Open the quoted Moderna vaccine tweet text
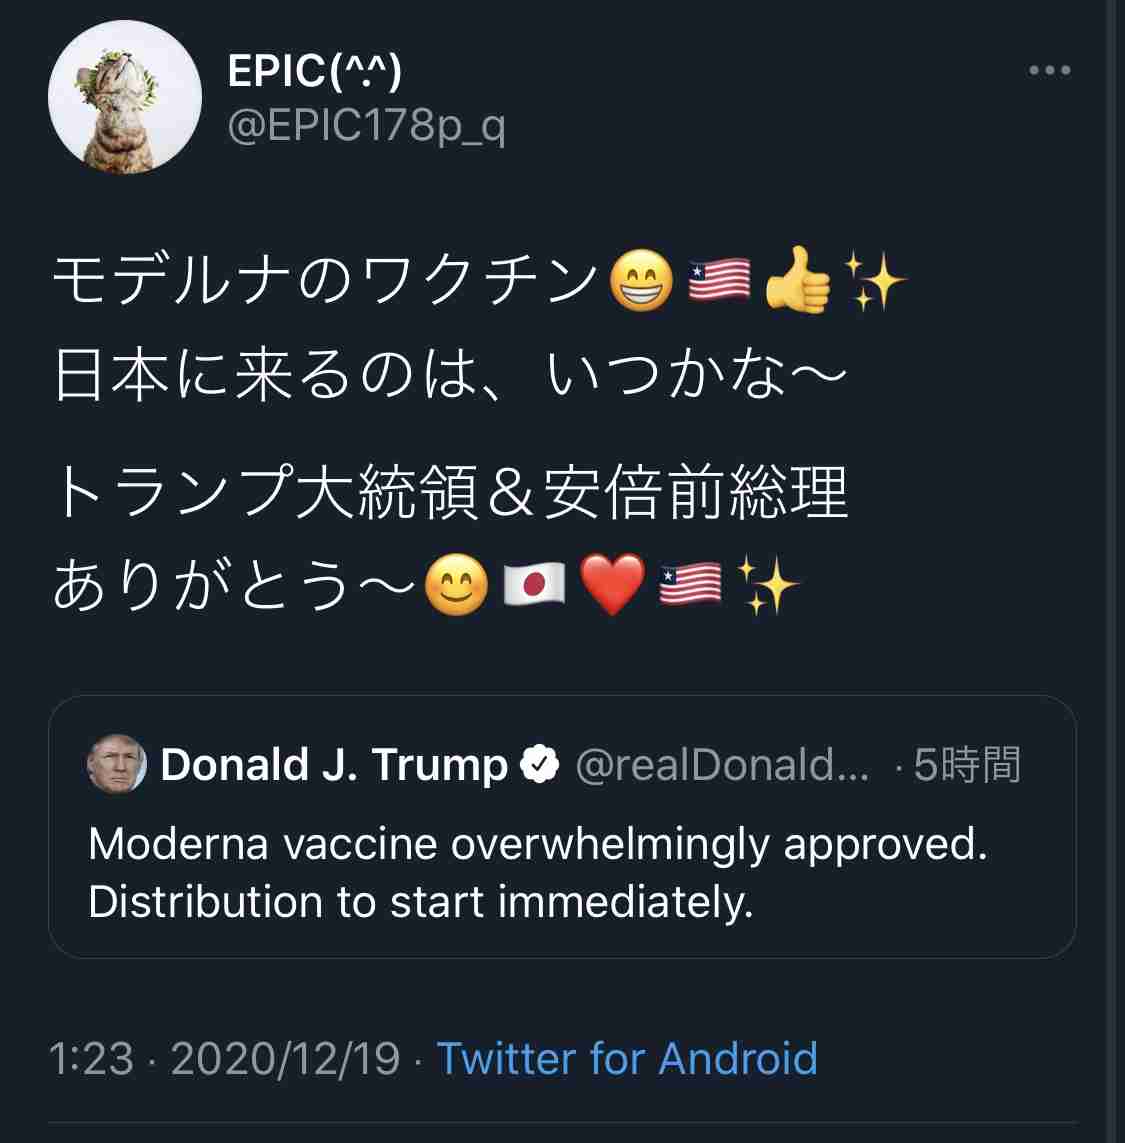1125x1143 pixels. pos(538,873)
